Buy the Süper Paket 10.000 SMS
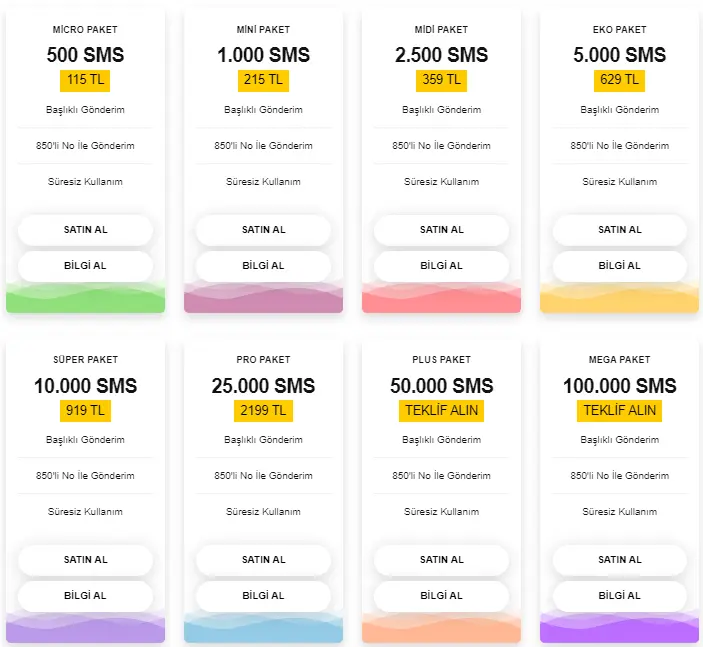Image resolution: width=703 pixels, height=647 pixels. pos(85,560)
